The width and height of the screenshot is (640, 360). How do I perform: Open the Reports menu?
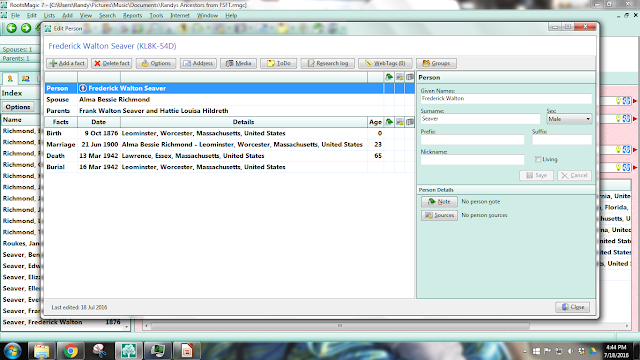pyautogui.click(x=133, y=16)
